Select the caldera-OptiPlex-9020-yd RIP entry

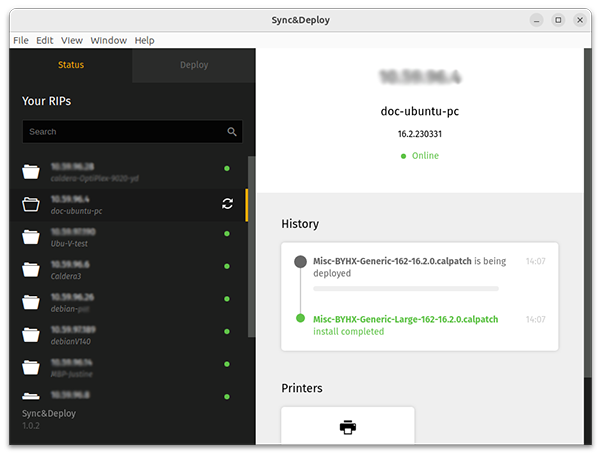coord(128,172)
